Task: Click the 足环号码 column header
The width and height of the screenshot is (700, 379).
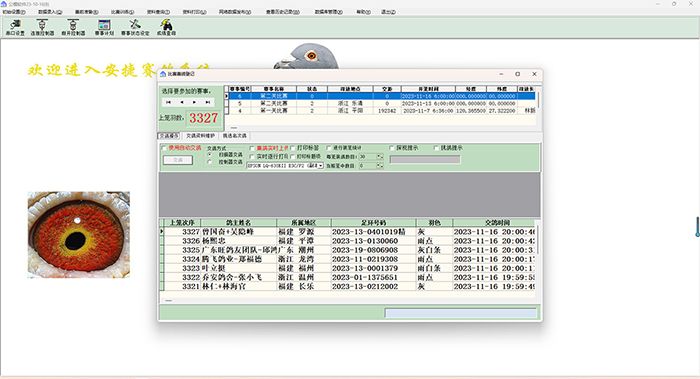Action: [x=373, y=222]
